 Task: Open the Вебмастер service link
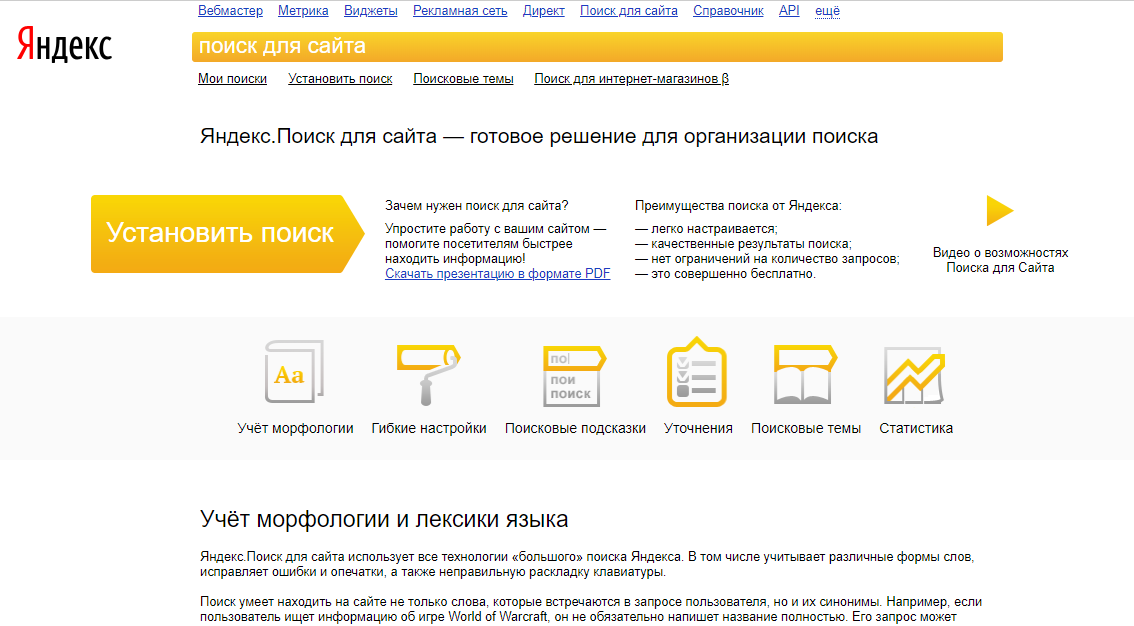(x=230, y=11)
